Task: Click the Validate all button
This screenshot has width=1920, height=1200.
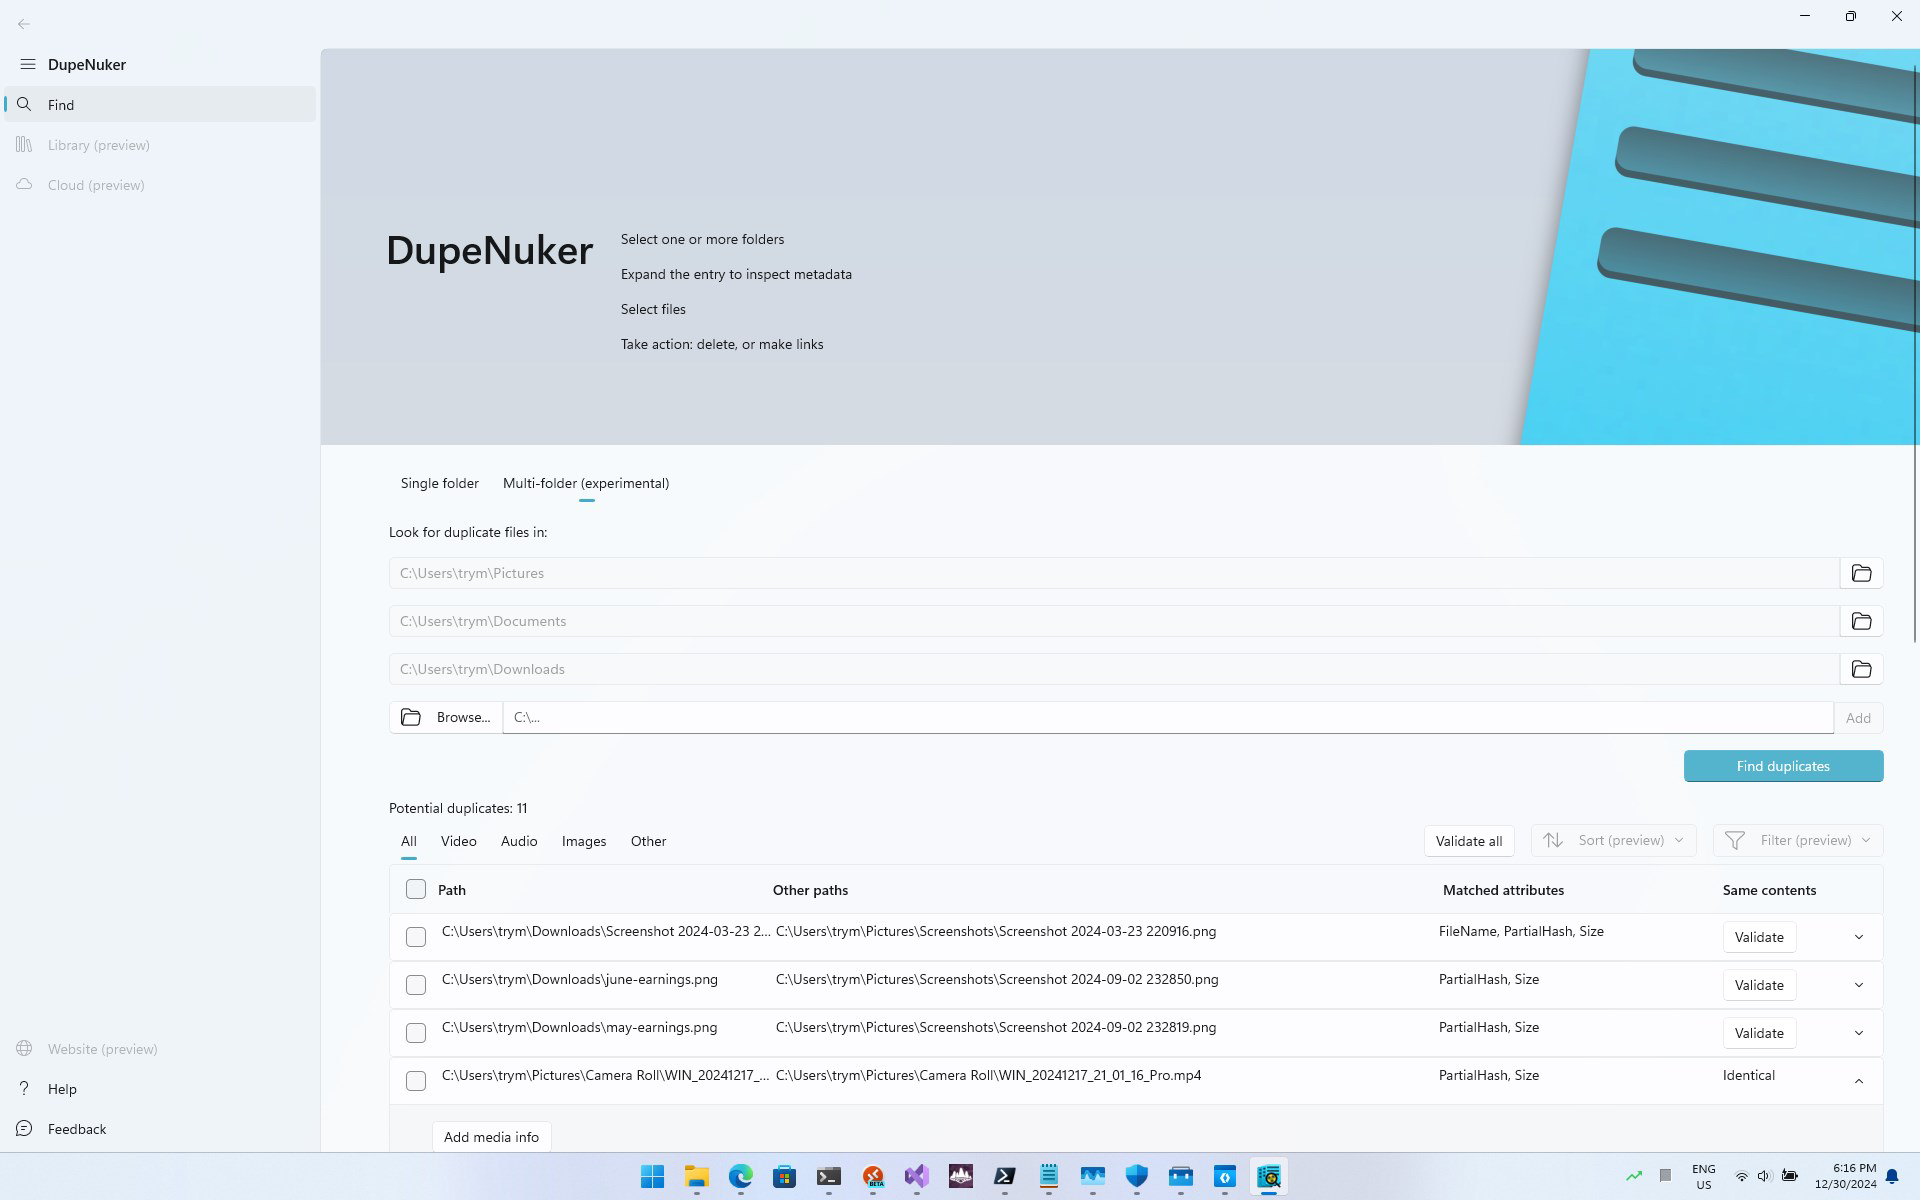Action: [x=1469, y=841]
